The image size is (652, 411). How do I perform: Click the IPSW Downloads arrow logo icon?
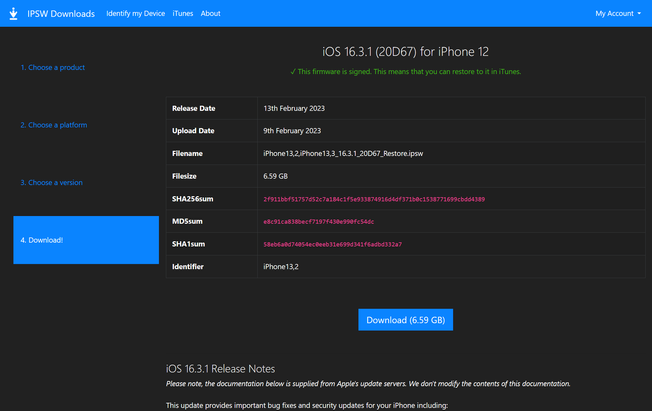(x=15, y=13)
